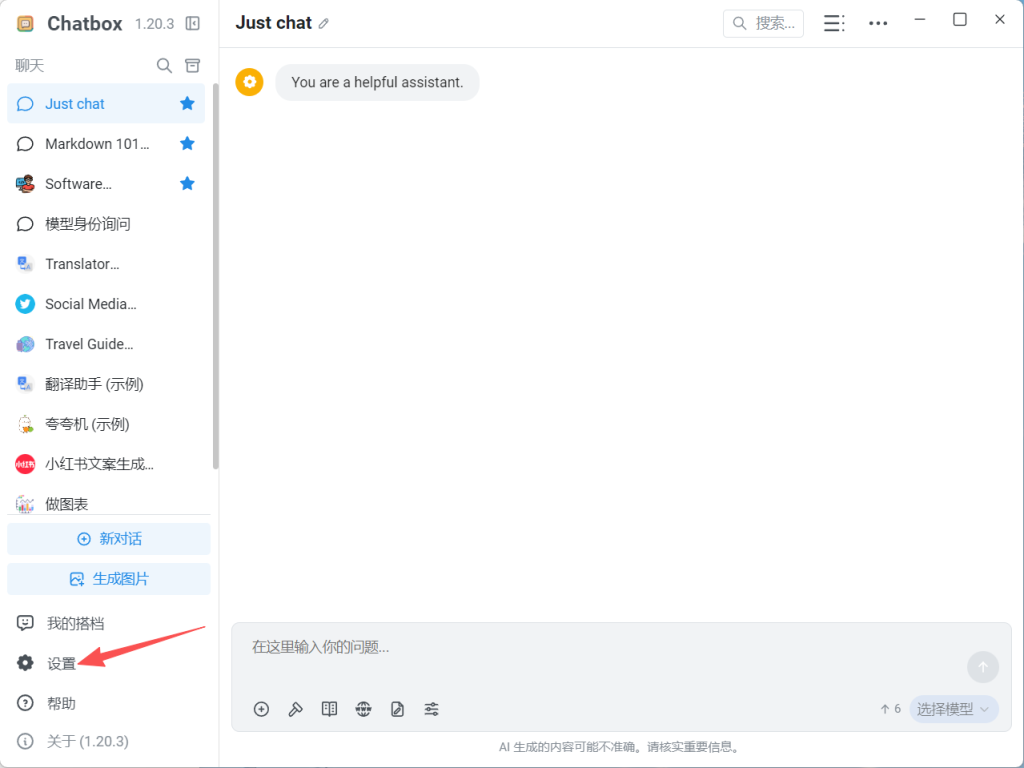Viewport: 1024px width, 768px height.
Task: Click the 生成图片 generate image button
Action: point(108,579)
